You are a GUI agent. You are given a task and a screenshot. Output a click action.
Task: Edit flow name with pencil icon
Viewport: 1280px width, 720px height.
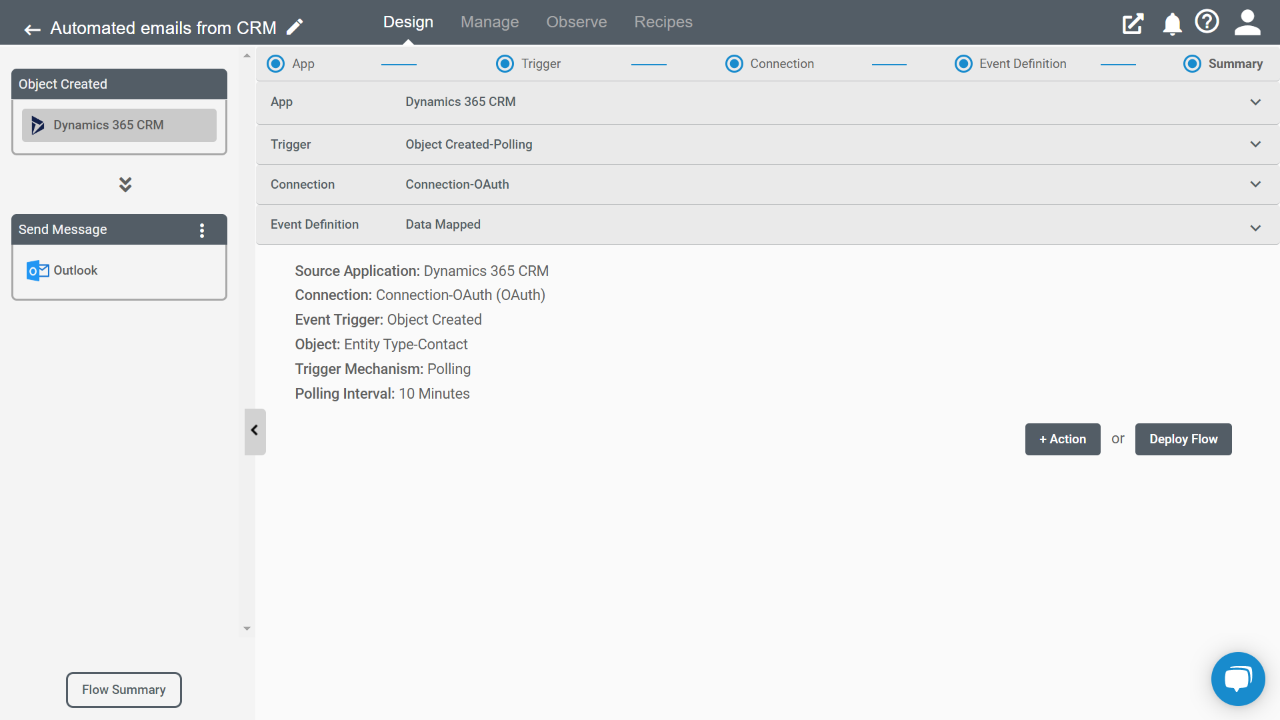[x=294, y=27]
